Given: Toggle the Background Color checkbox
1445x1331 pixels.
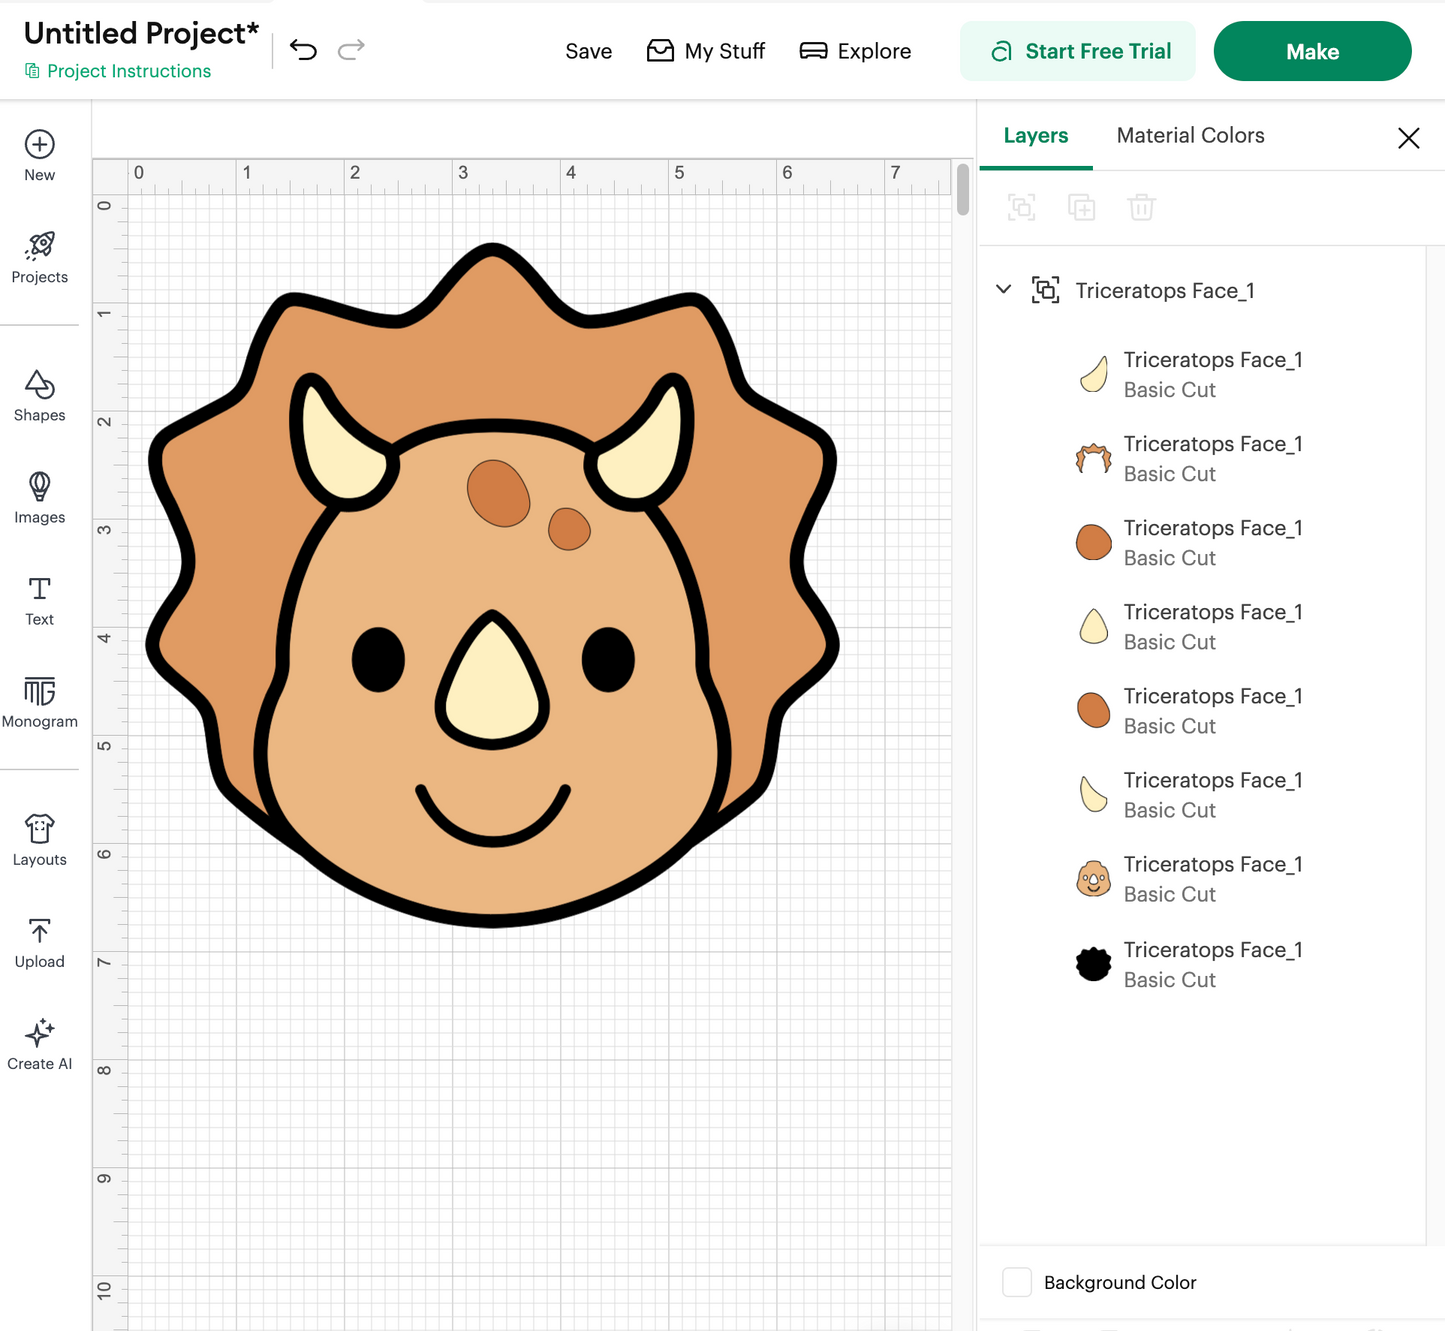Looking at the screenshot, I should tap(1017, 1282).
